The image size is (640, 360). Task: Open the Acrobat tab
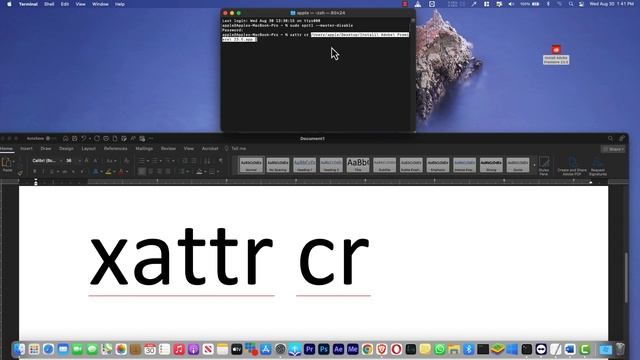210,149
